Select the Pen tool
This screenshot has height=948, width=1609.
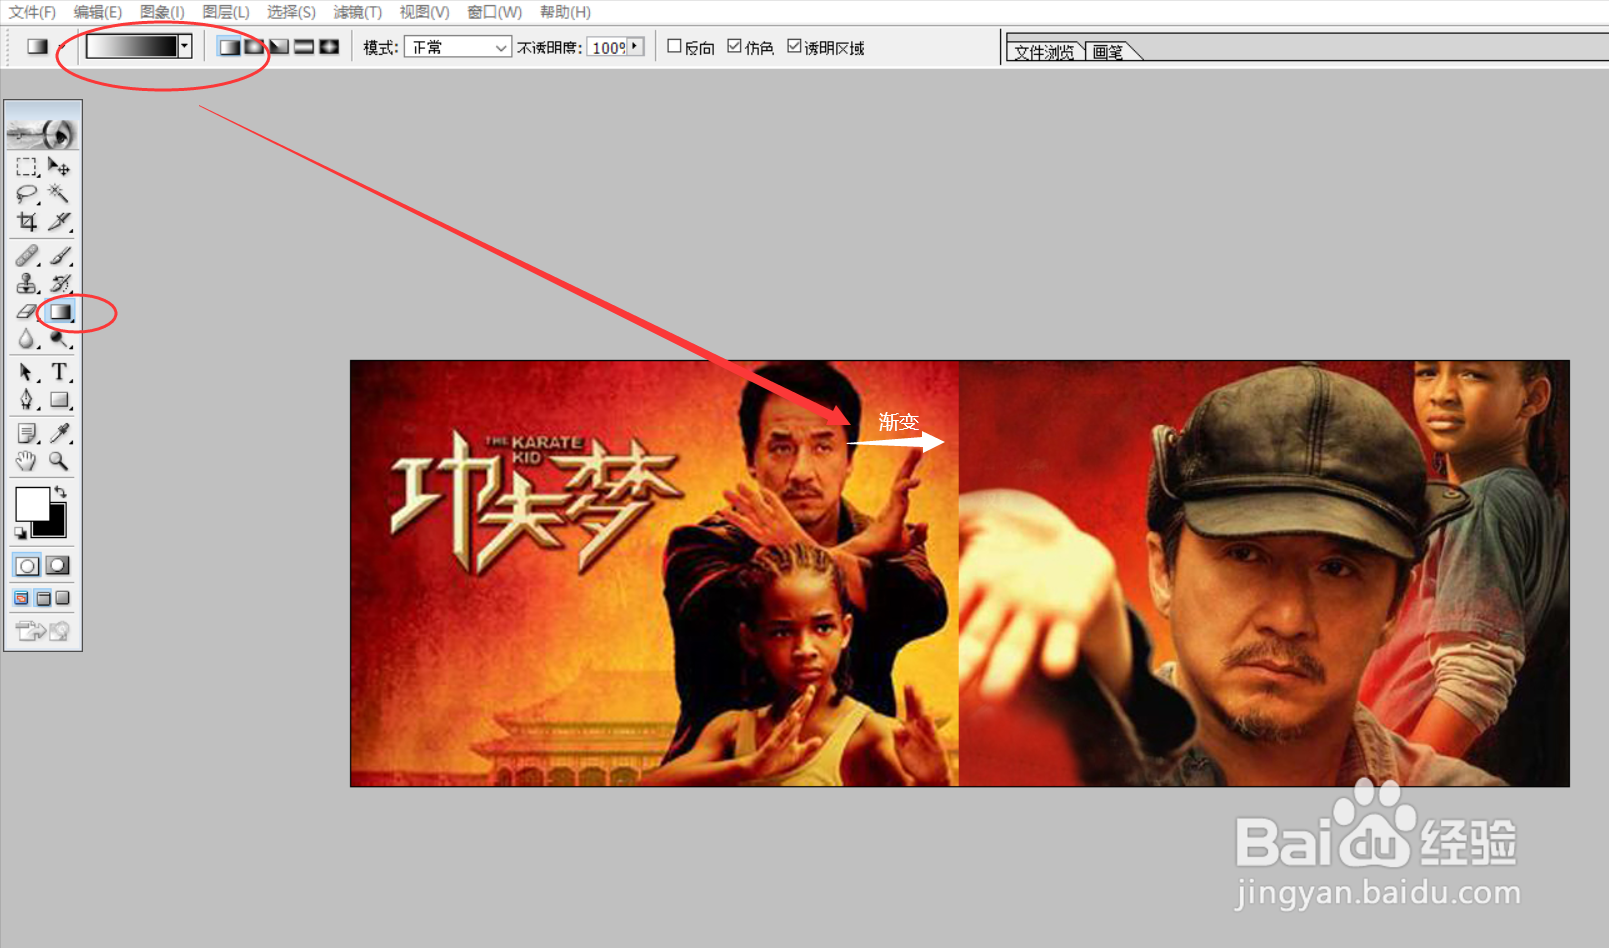click(x=27, y=400)
